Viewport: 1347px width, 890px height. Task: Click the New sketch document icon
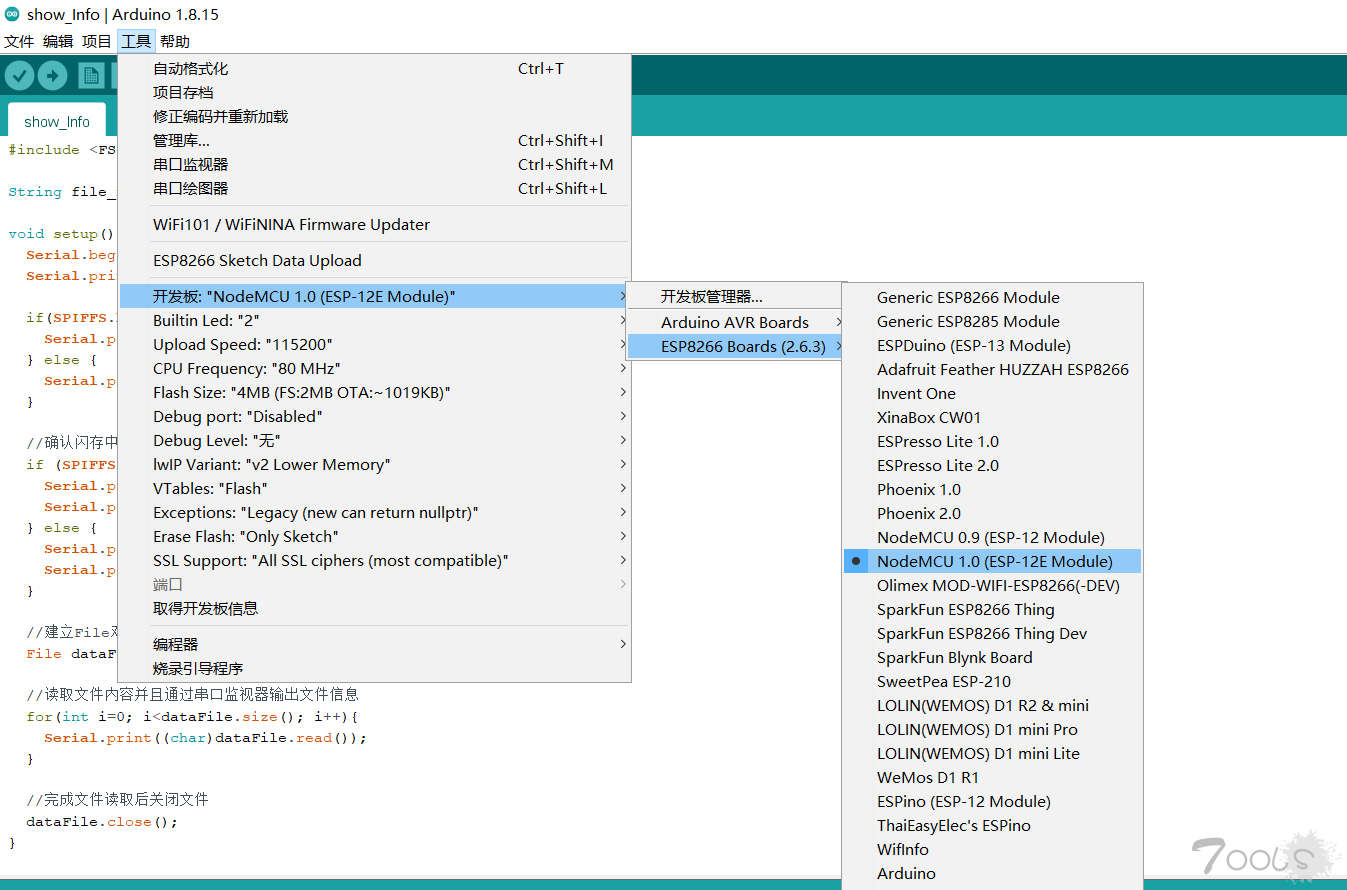click(x=91, y=76)
